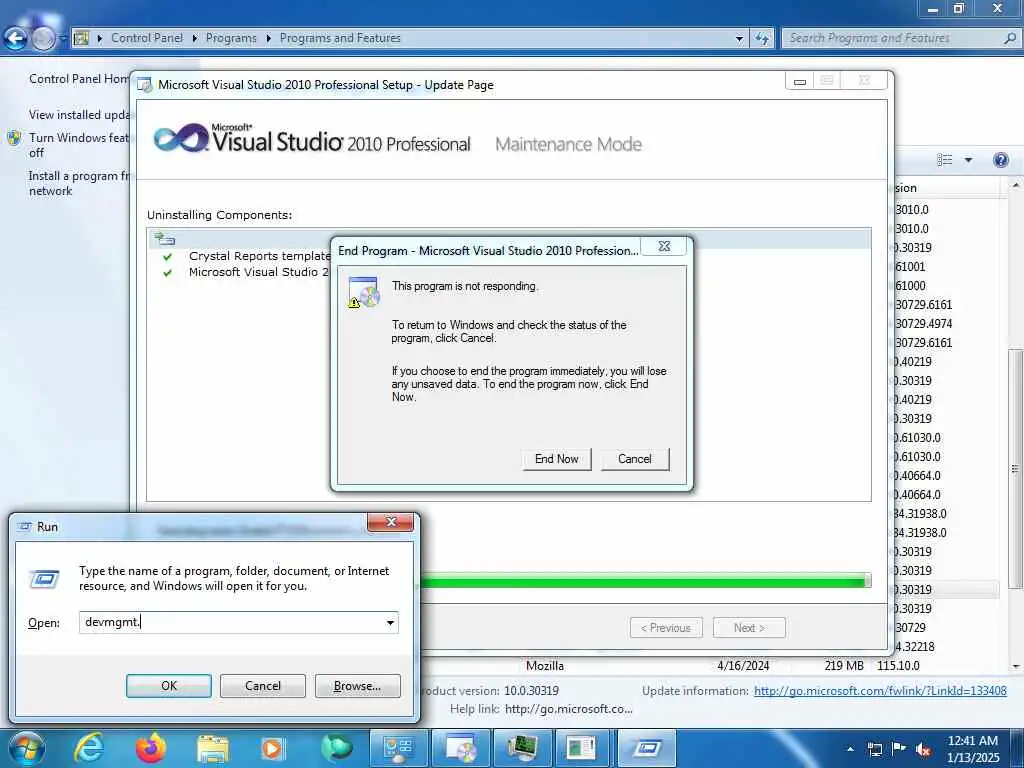Click the shield icon beside Windows features

[x=14, y=138]
